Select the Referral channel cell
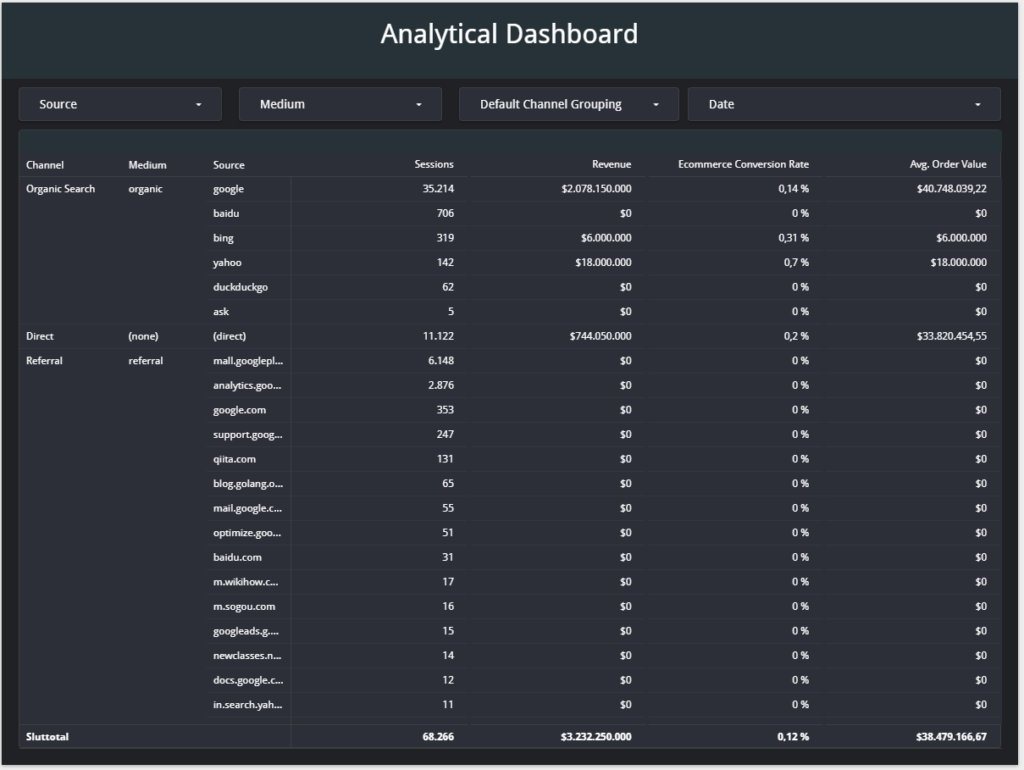This screenshot has height=770, width=1024. click(x=44, y=361)
